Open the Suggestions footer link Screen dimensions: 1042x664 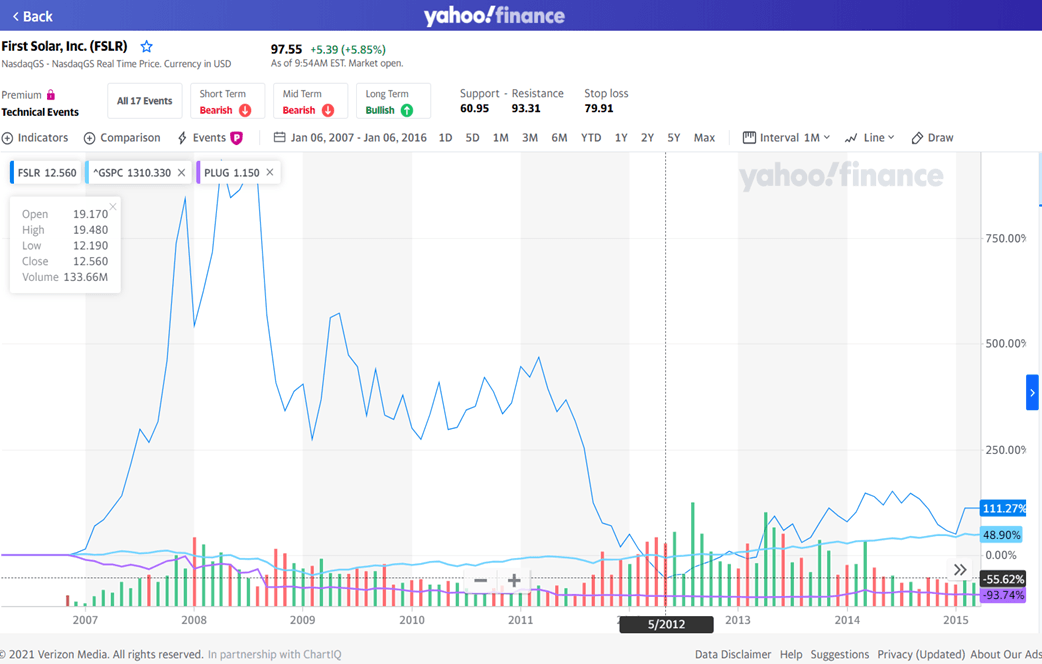pyautogui.click(x=839, y=655)
